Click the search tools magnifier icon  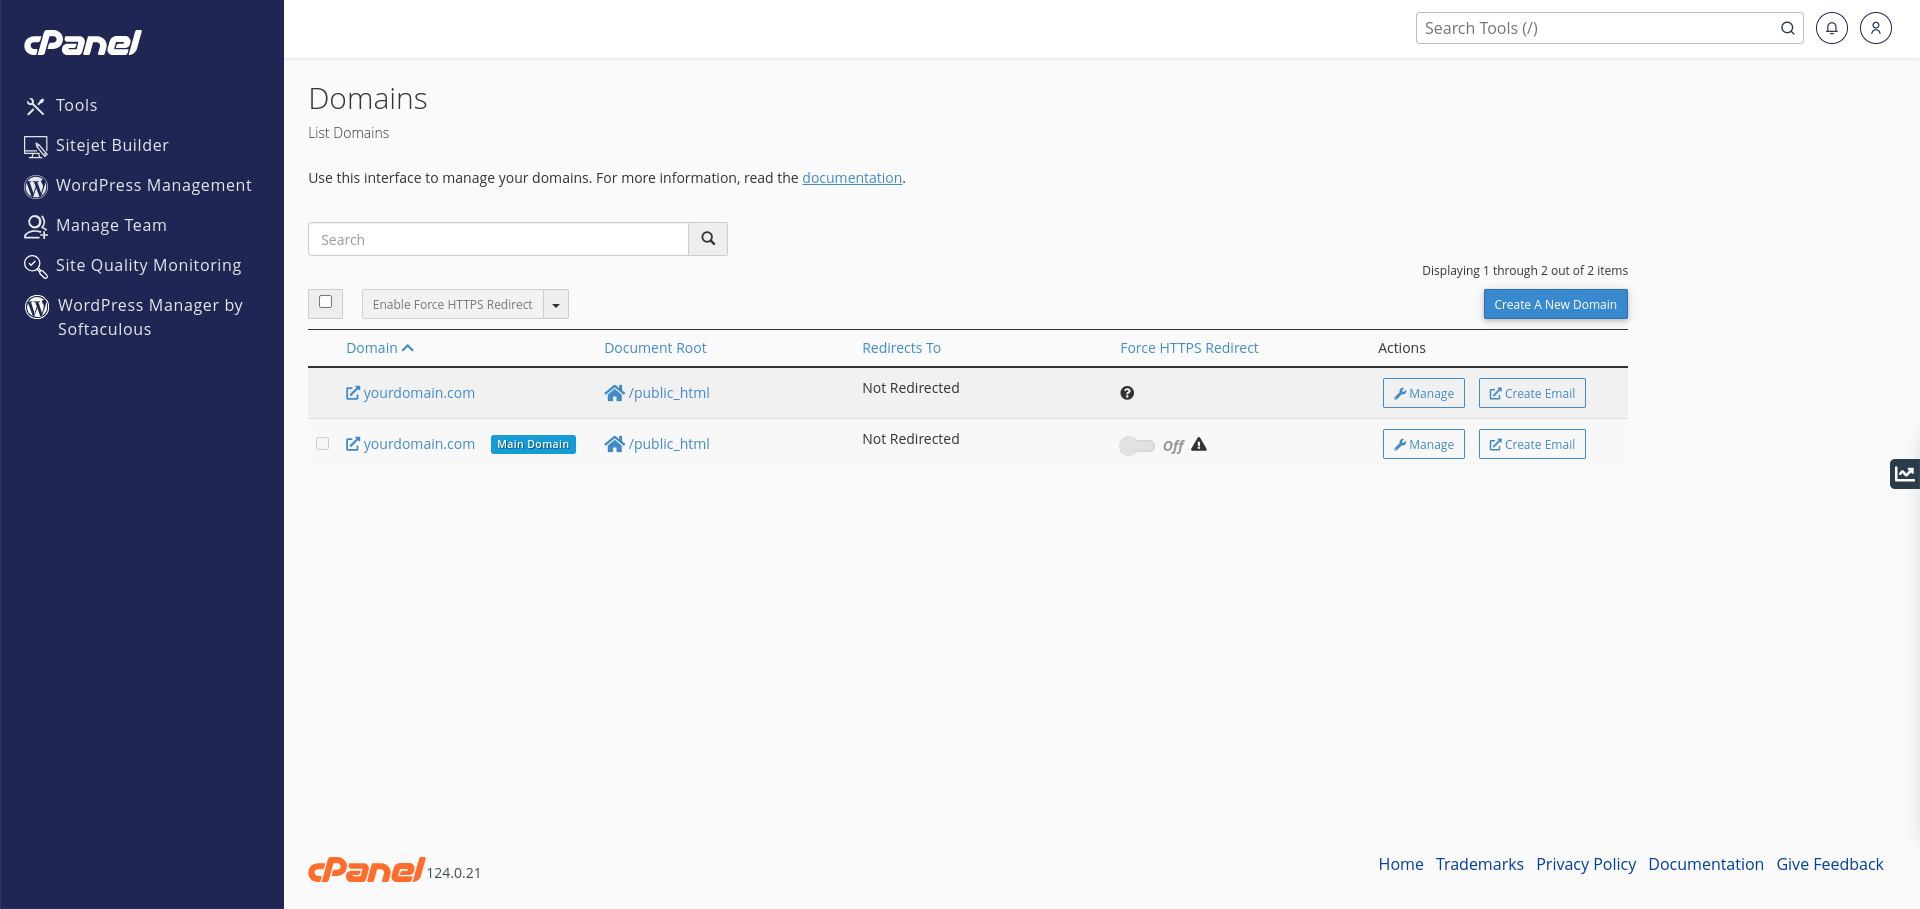(x=1787, y=28)
